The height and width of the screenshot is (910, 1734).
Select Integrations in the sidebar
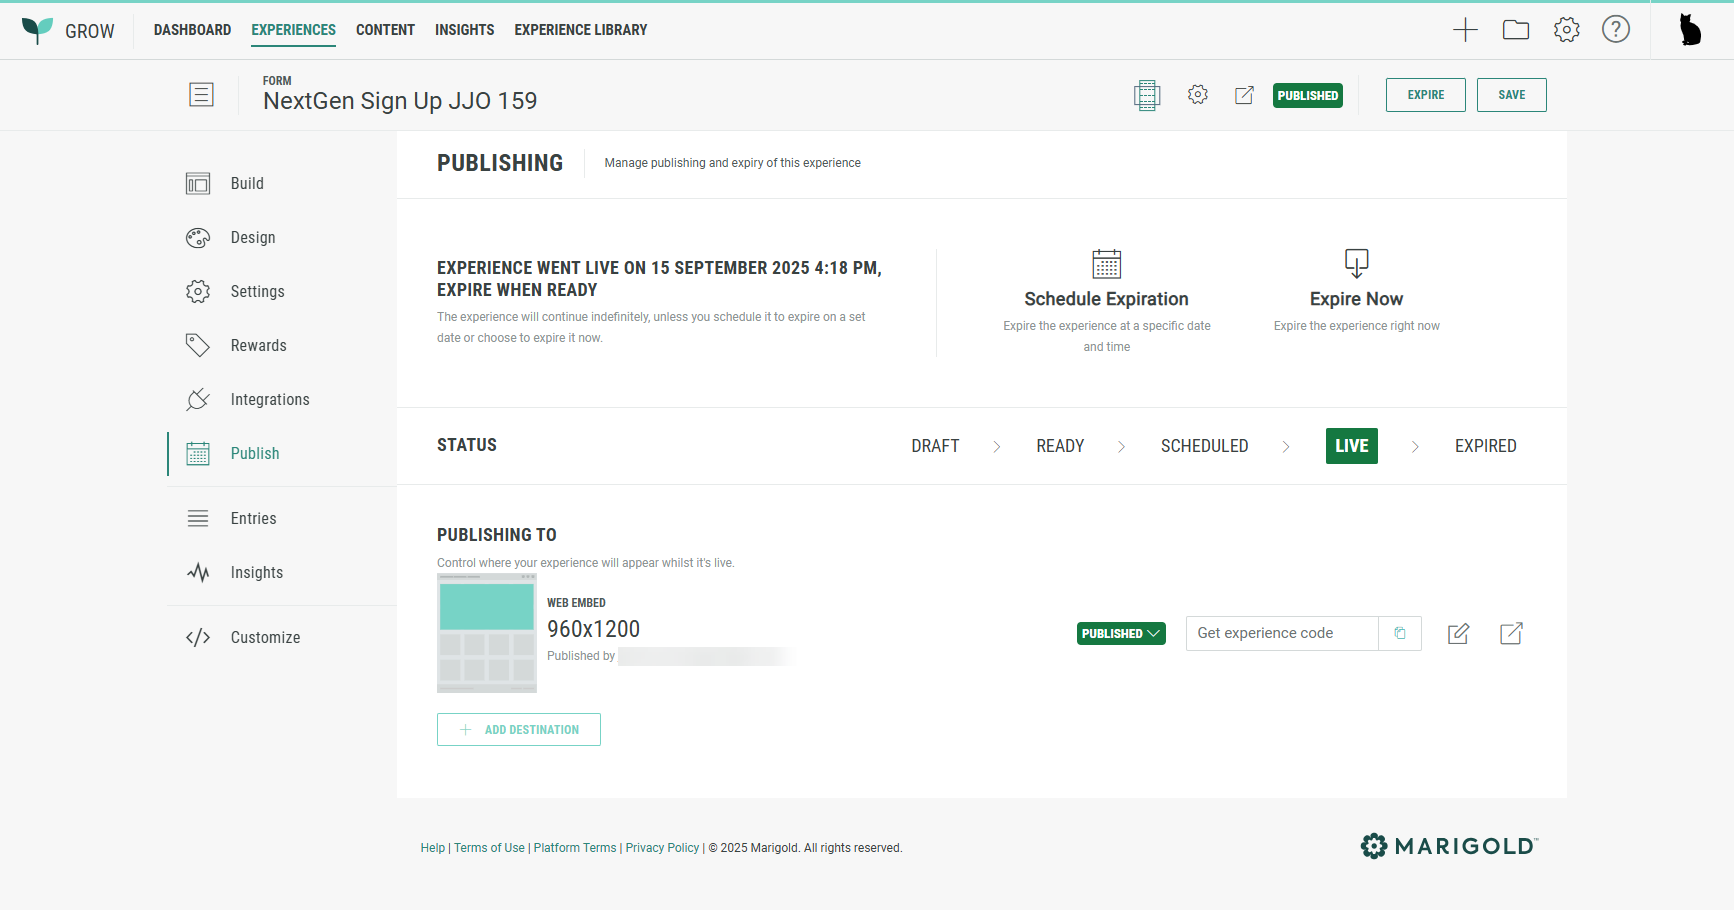(270, 400)
